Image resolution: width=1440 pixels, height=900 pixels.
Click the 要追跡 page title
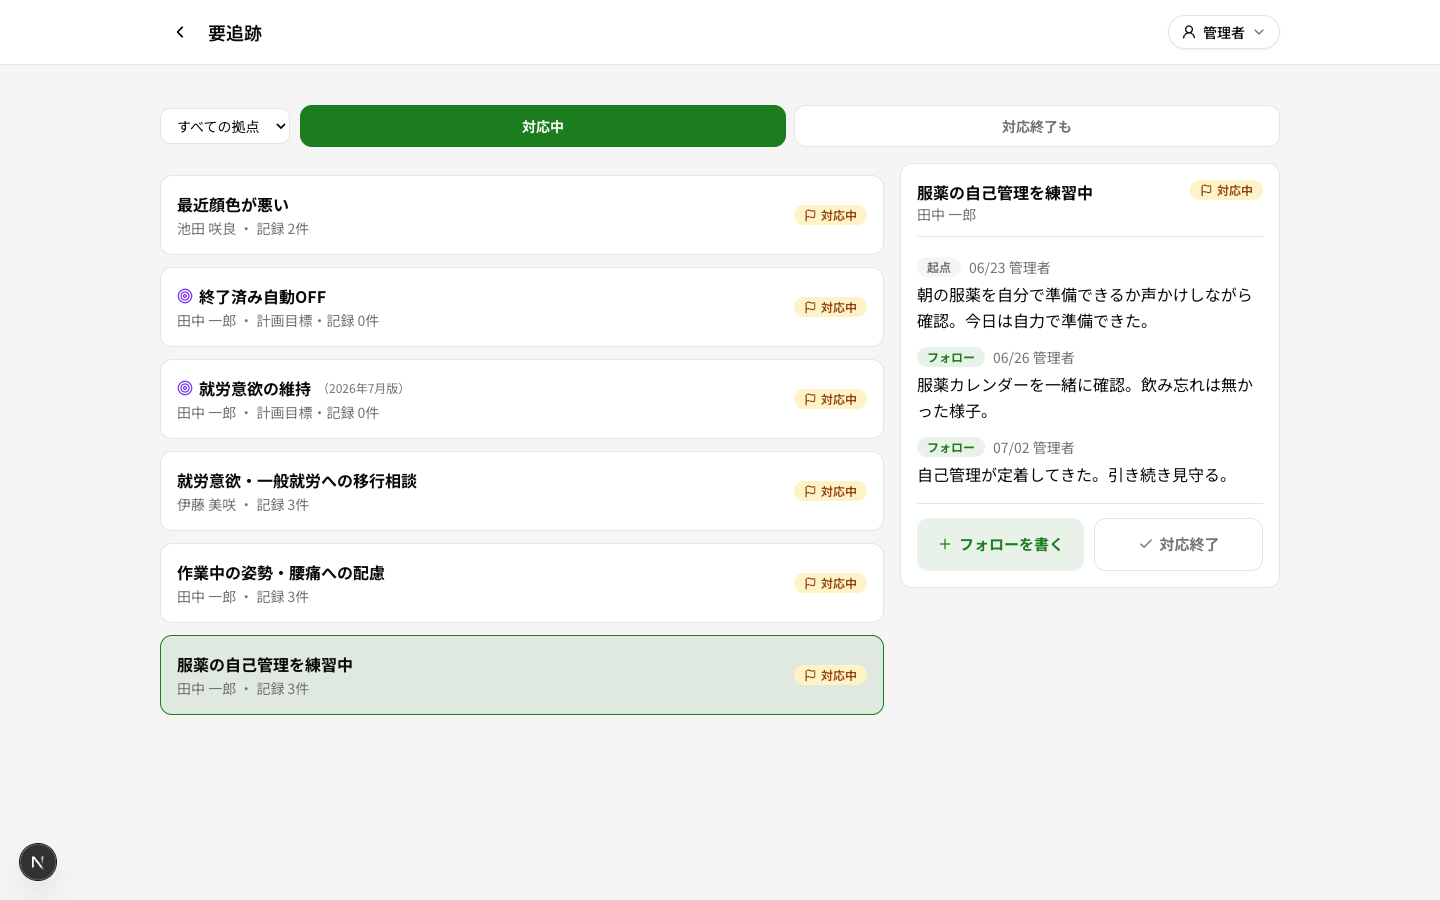[x=235, y=33]
